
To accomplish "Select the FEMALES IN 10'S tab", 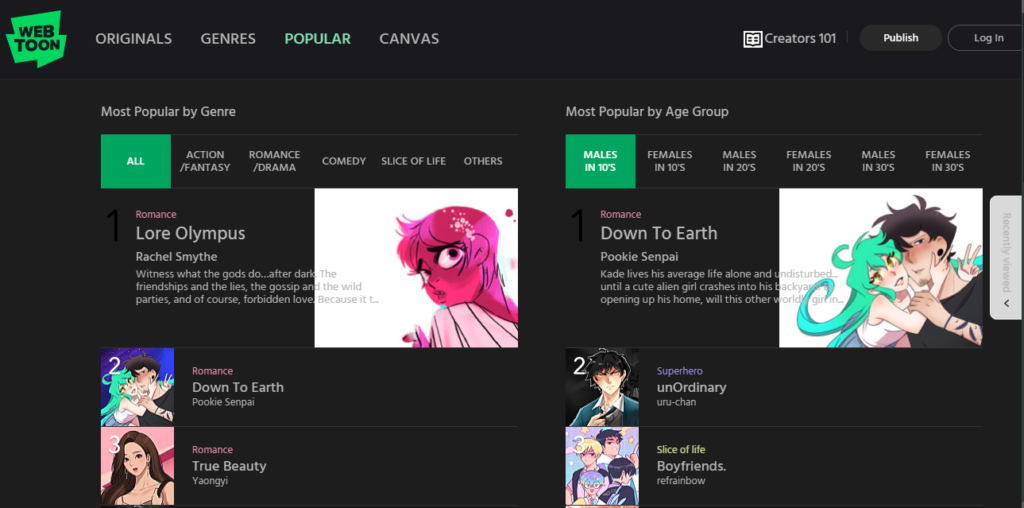I will pos(669,161).
